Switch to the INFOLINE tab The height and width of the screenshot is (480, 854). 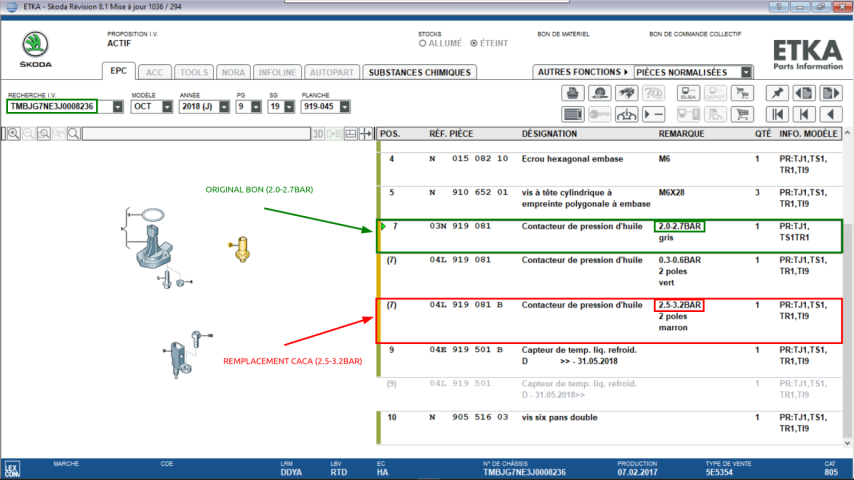coord(277,72)
